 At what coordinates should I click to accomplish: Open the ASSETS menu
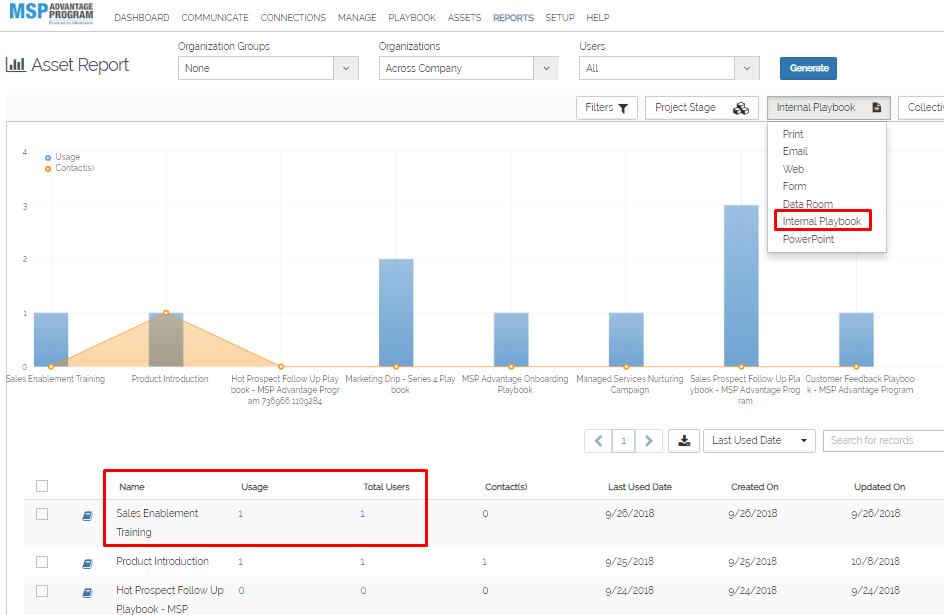(x=464, y=17)
